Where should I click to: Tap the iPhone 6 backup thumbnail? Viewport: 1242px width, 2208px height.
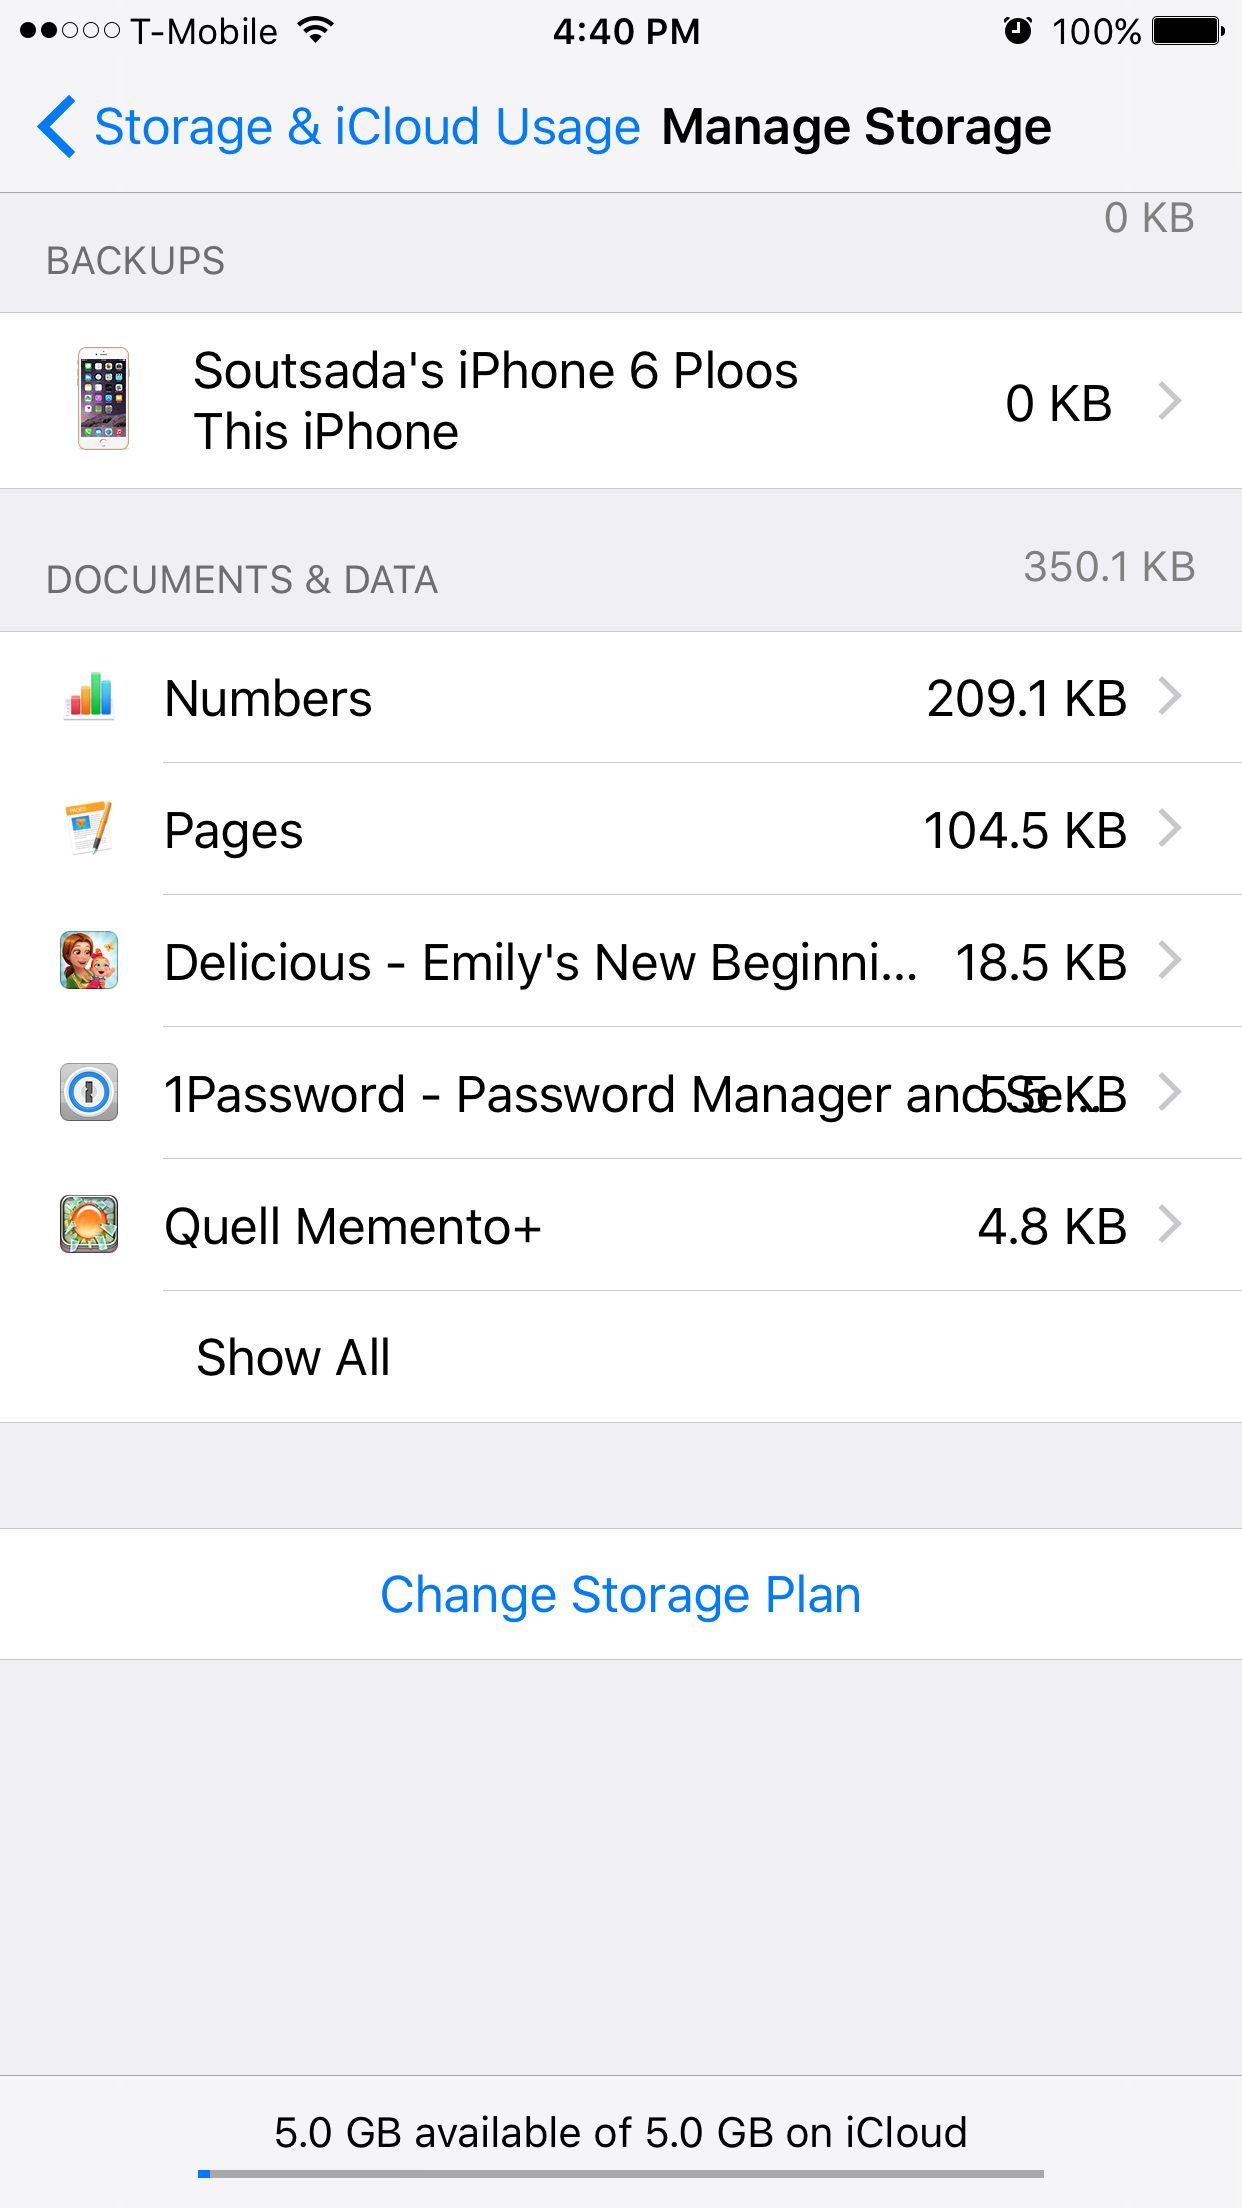point(104,400)
